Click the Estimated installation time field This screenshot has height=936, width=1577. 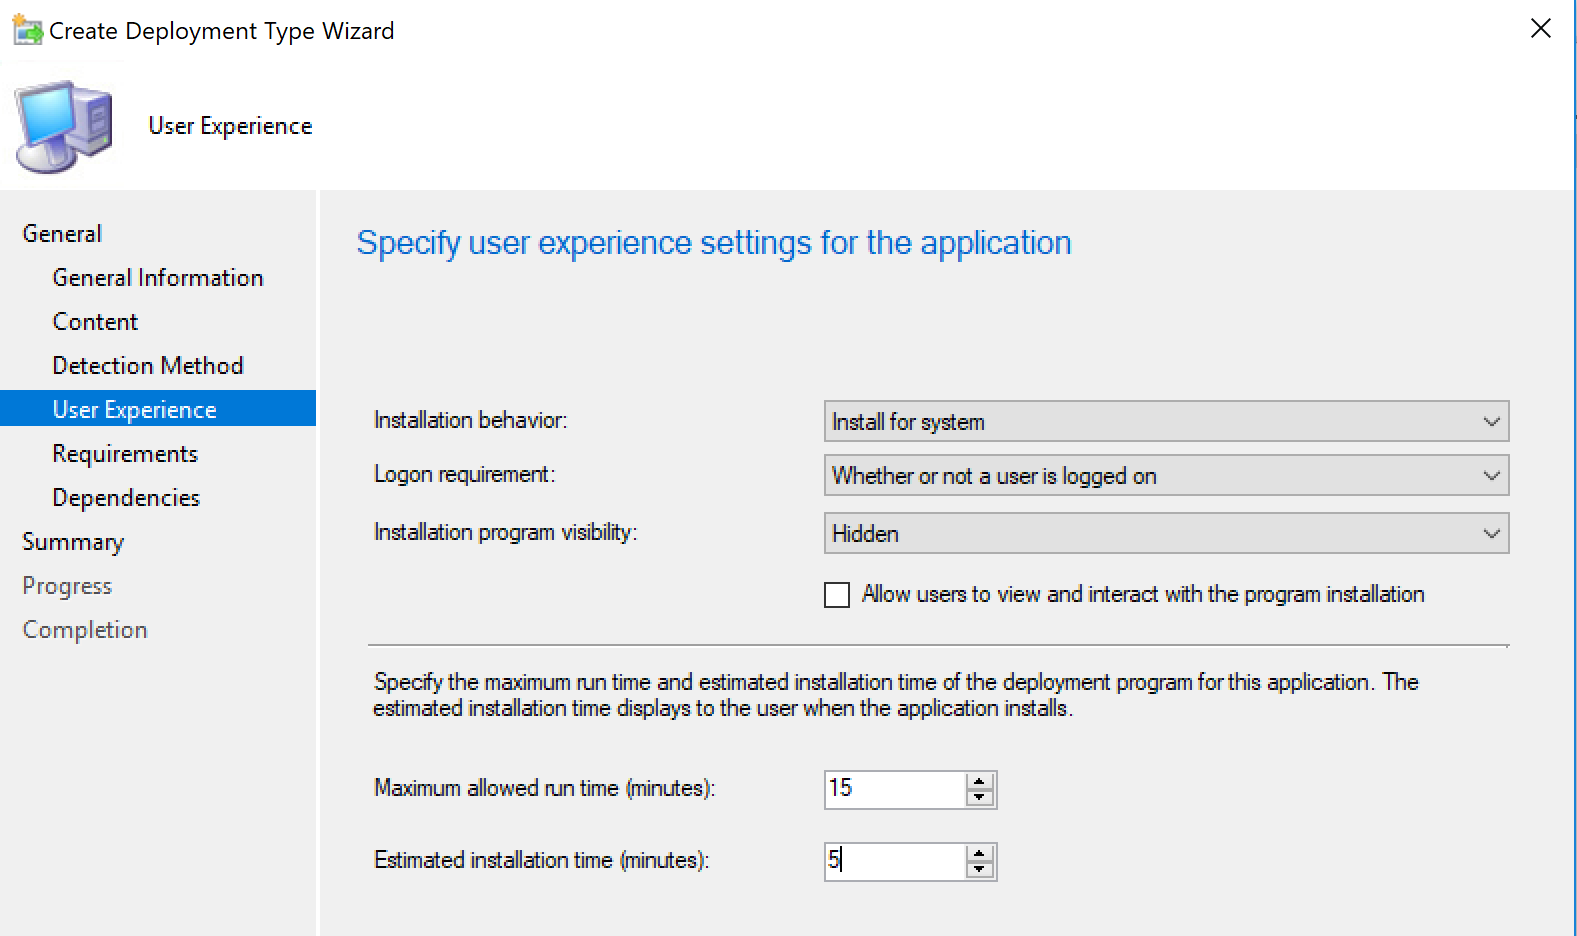click(x=895, y=861)
